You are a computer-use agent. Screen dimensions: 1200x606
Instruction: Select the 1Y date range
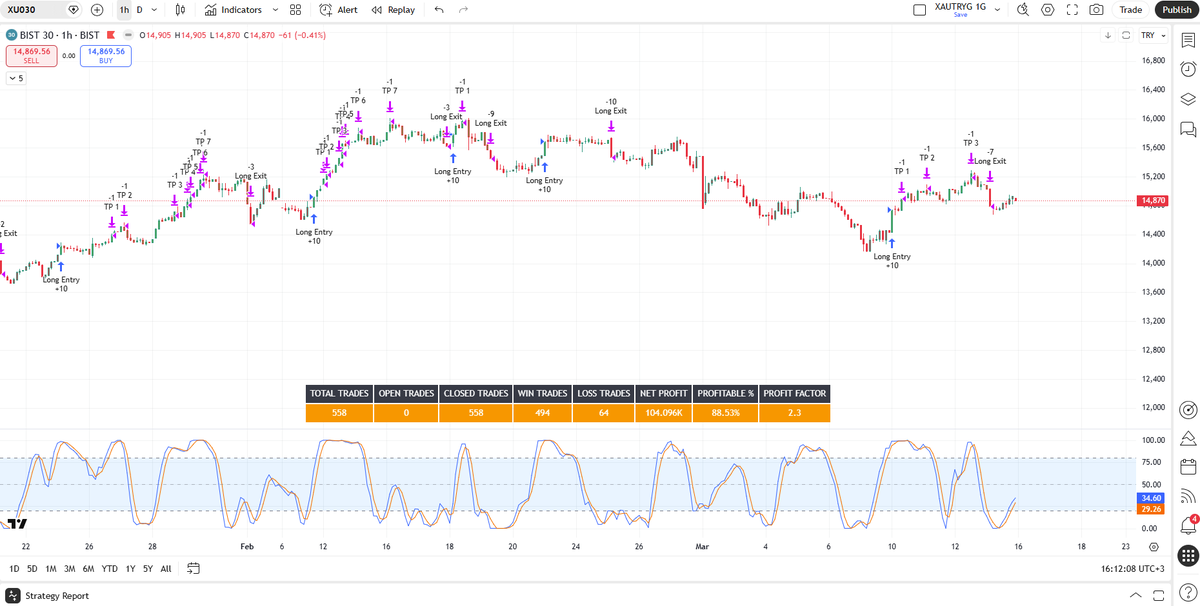tap(130, 568)
